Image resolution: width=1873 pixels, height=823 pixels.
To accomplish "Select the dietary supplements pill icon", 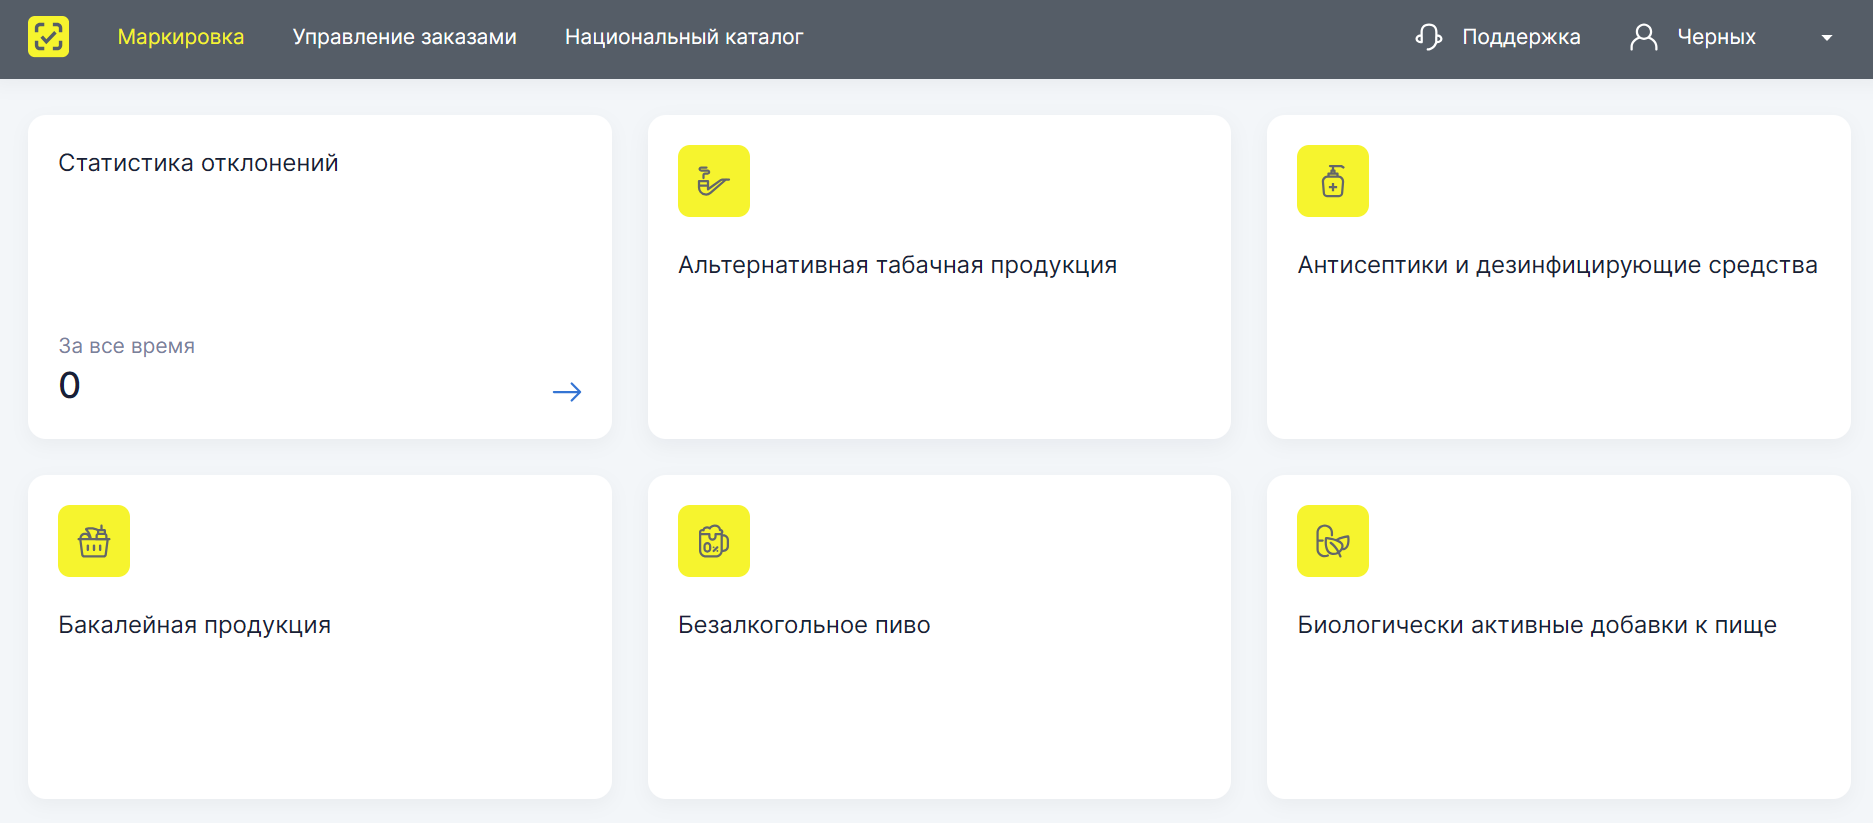I will click(1332, 541).
